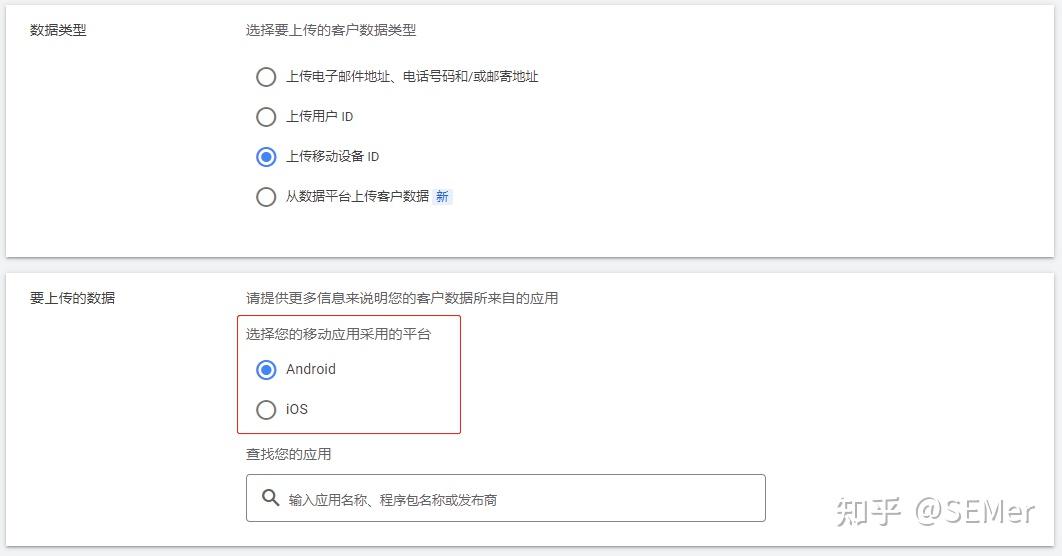1062x556 pixels.
Task: Click the 上传移动设备 ID label text
Action: pyautogui.click(x=332, y=156)
